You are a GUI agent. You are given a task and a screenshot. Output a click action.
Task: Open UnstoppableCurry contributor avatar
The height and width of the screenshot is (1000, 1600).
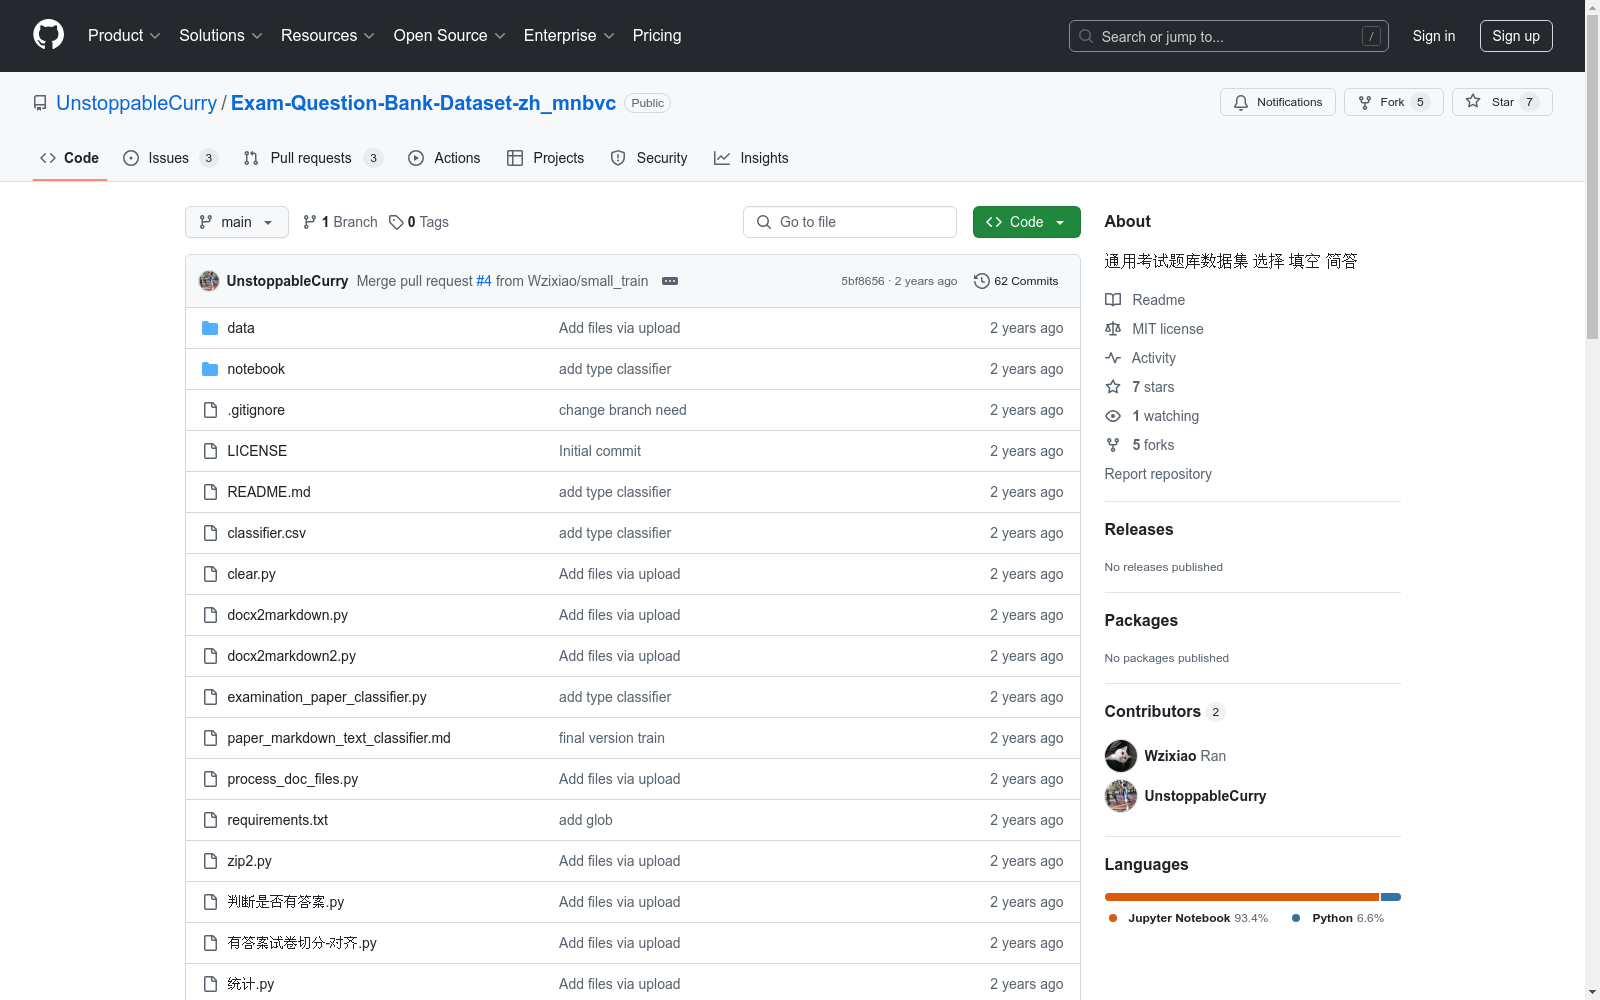(1121, 796)
